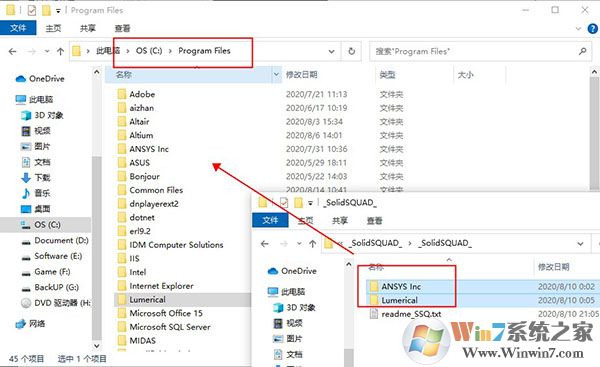Select 文档 in Program Files sidebar
Viewport: 600px width, 367px height.
coord(36,162)
